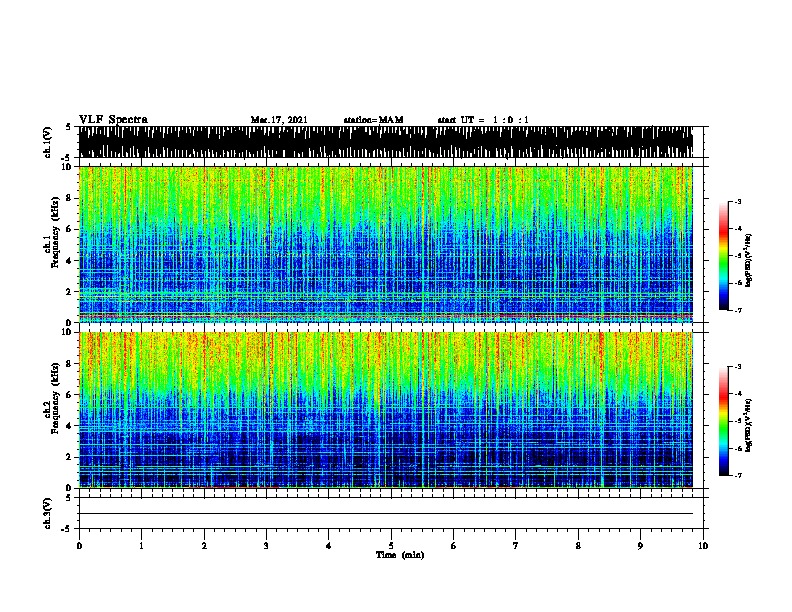Screen dimensions: 792x612
Task: Click the 'ch.1(V)' axis label
Action: [x=48, y=142]
